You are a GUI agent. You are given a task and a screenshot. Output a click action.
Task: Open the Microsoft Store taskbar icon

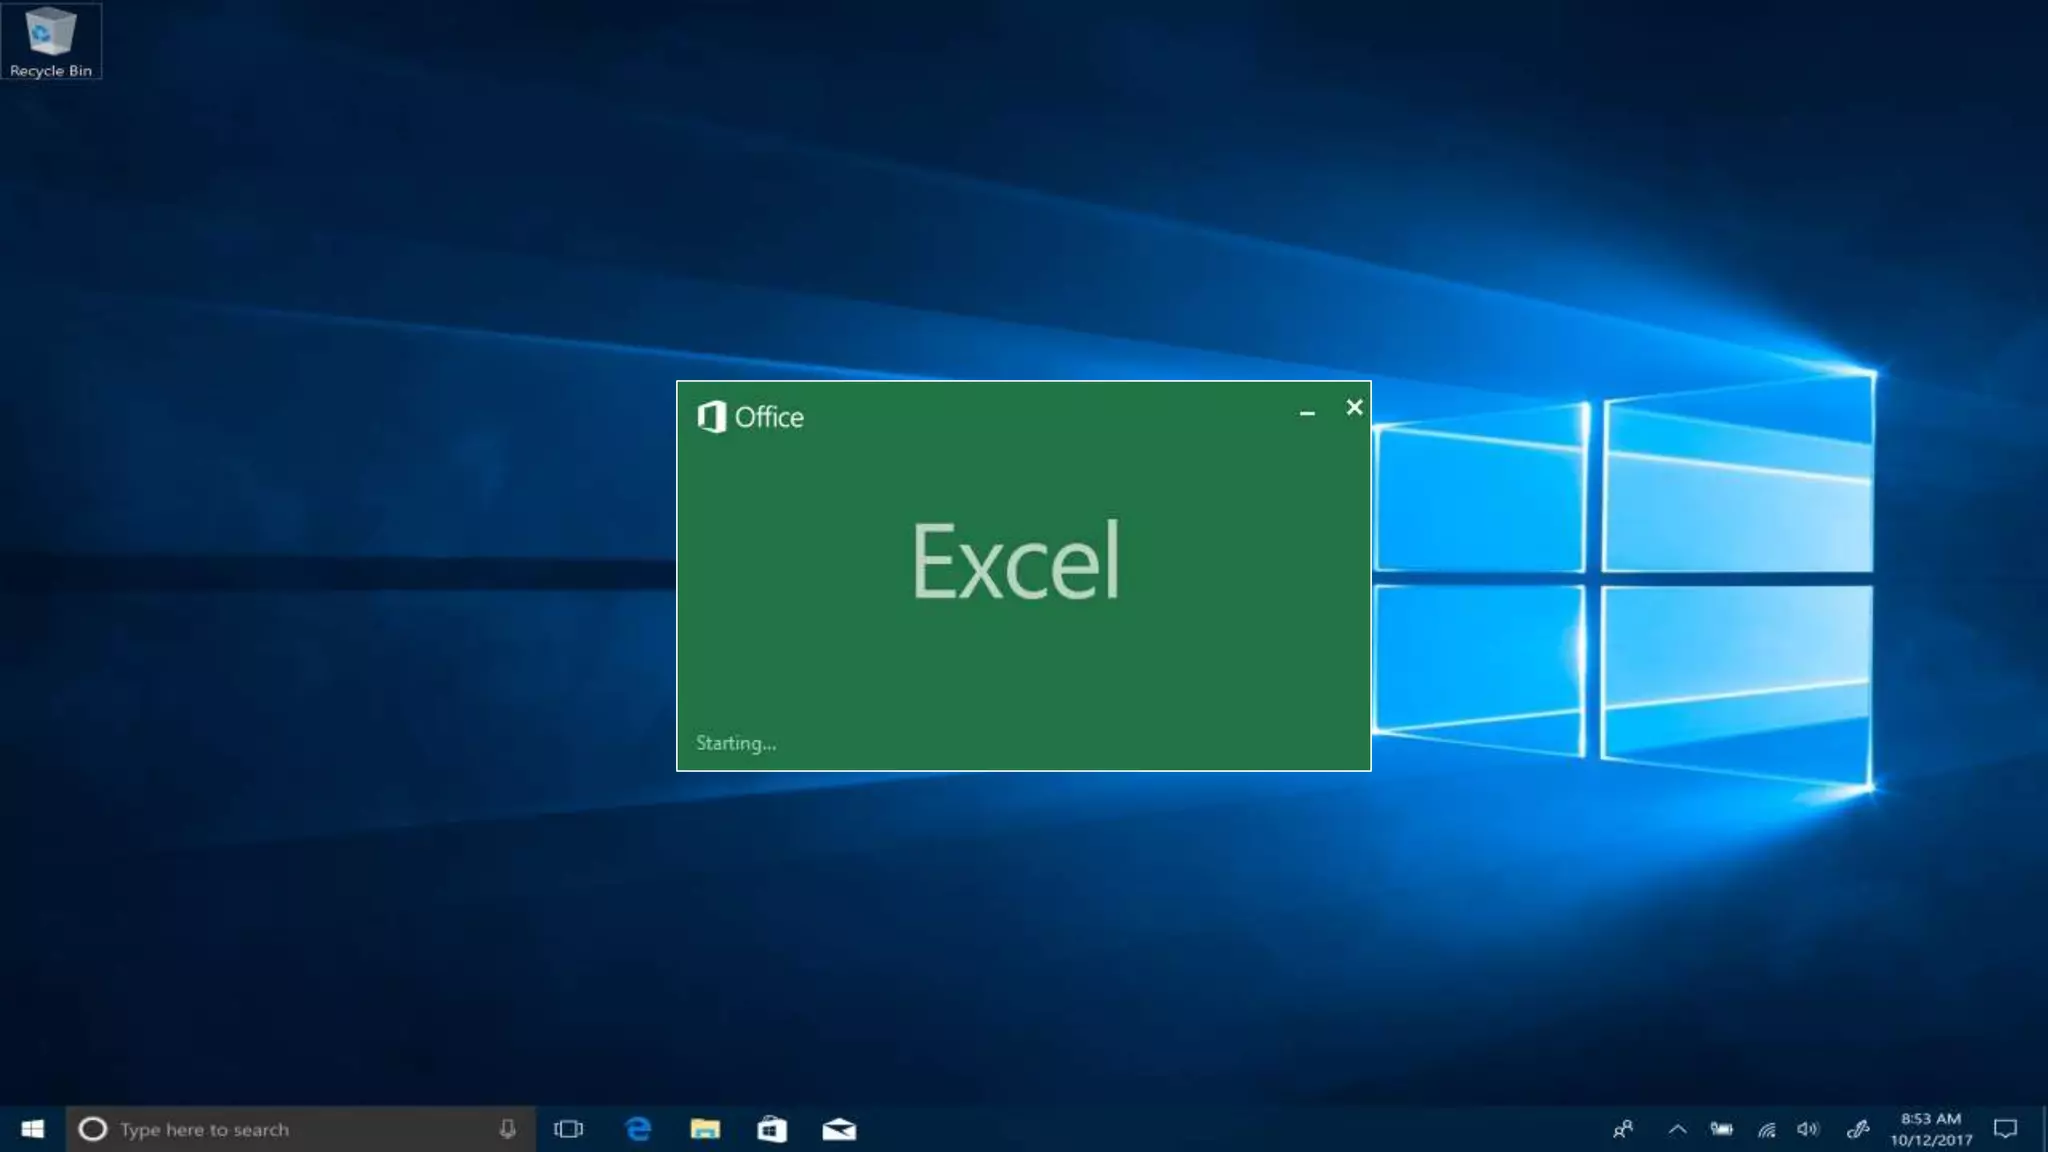tap(772, 1129)
